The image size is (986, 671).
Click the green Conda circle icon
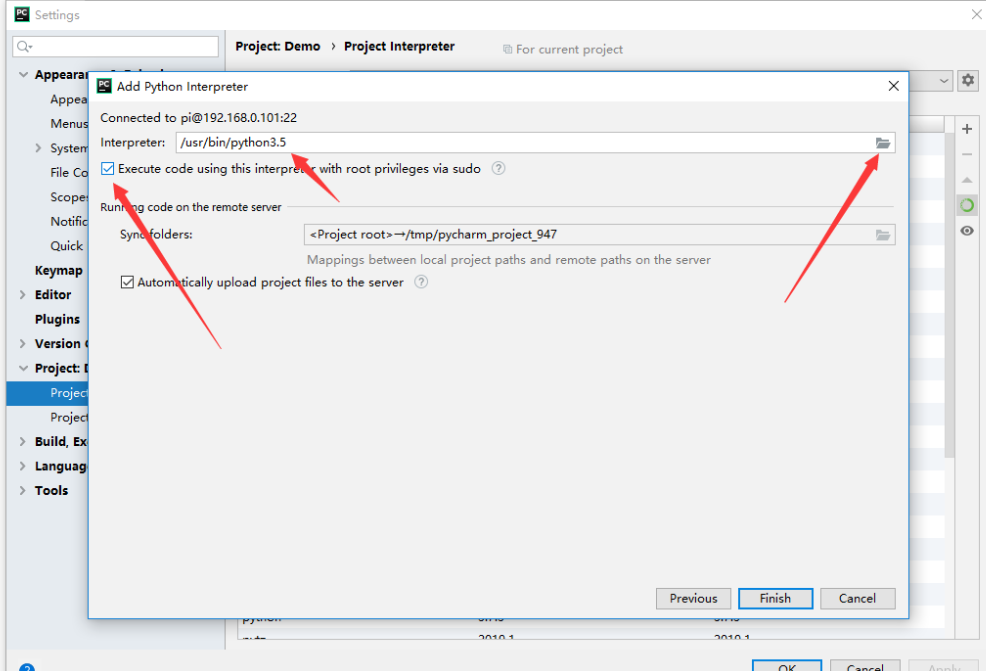967,205
